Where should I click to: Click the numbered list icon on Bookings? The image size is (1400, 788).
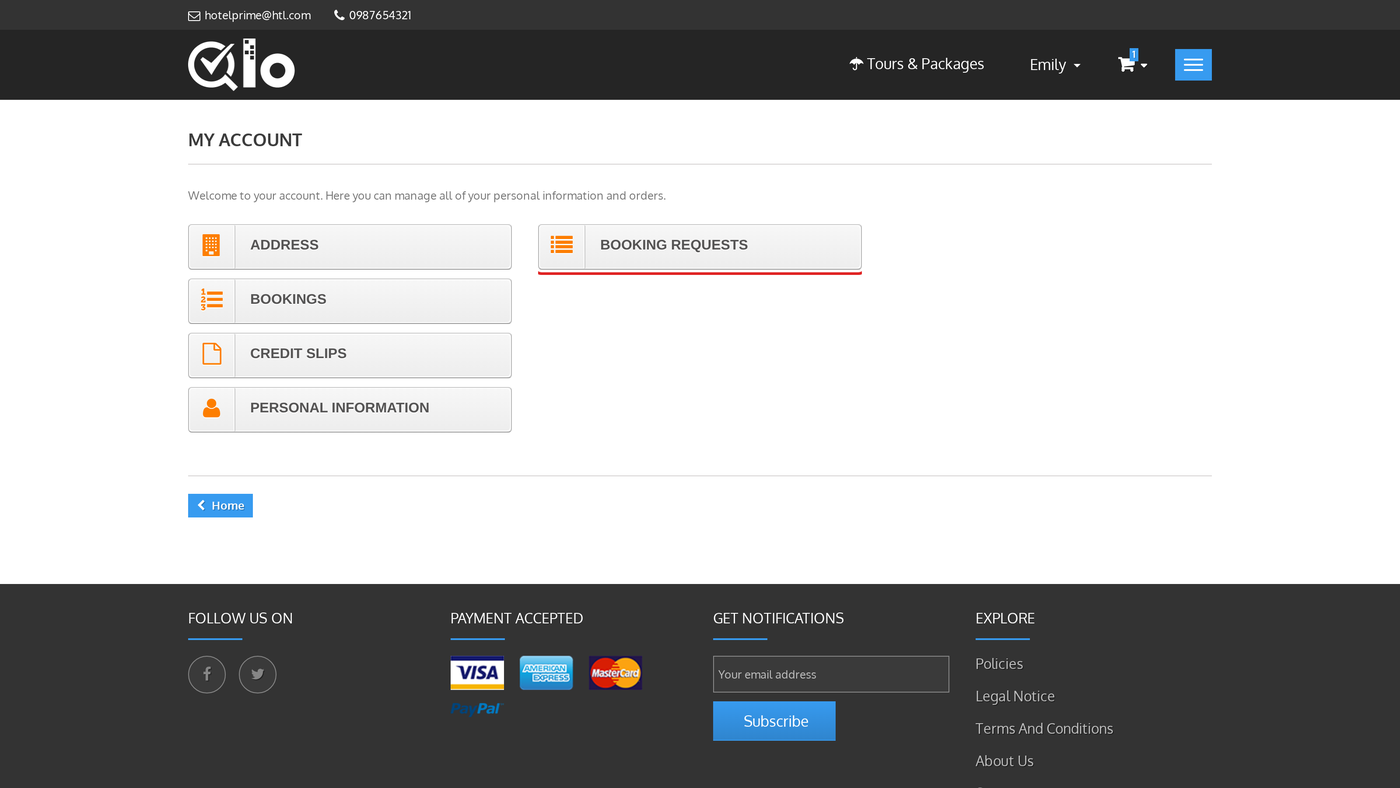click(211, 299)
